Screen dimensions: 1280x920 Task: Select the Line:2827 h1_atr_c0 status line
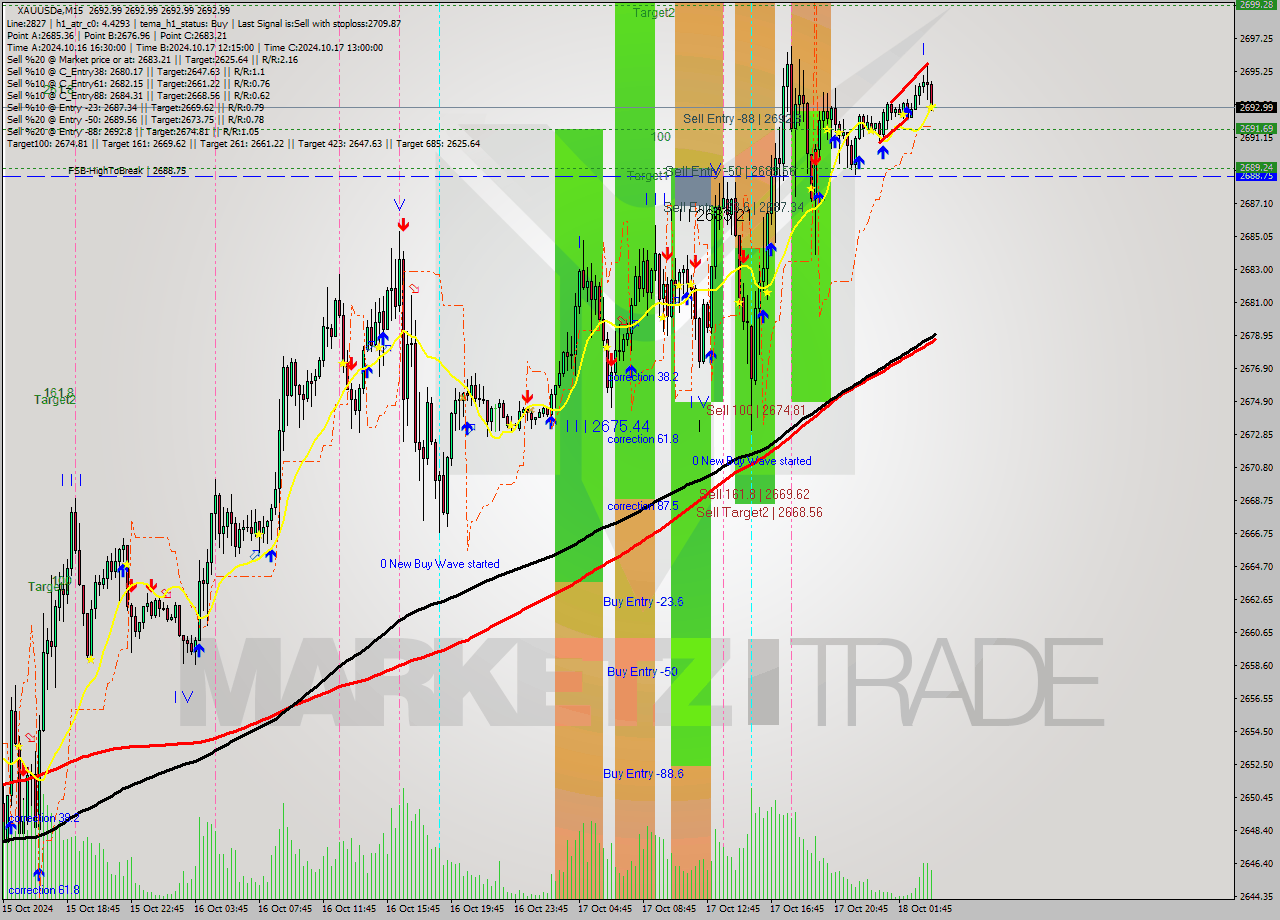point(203,23)
